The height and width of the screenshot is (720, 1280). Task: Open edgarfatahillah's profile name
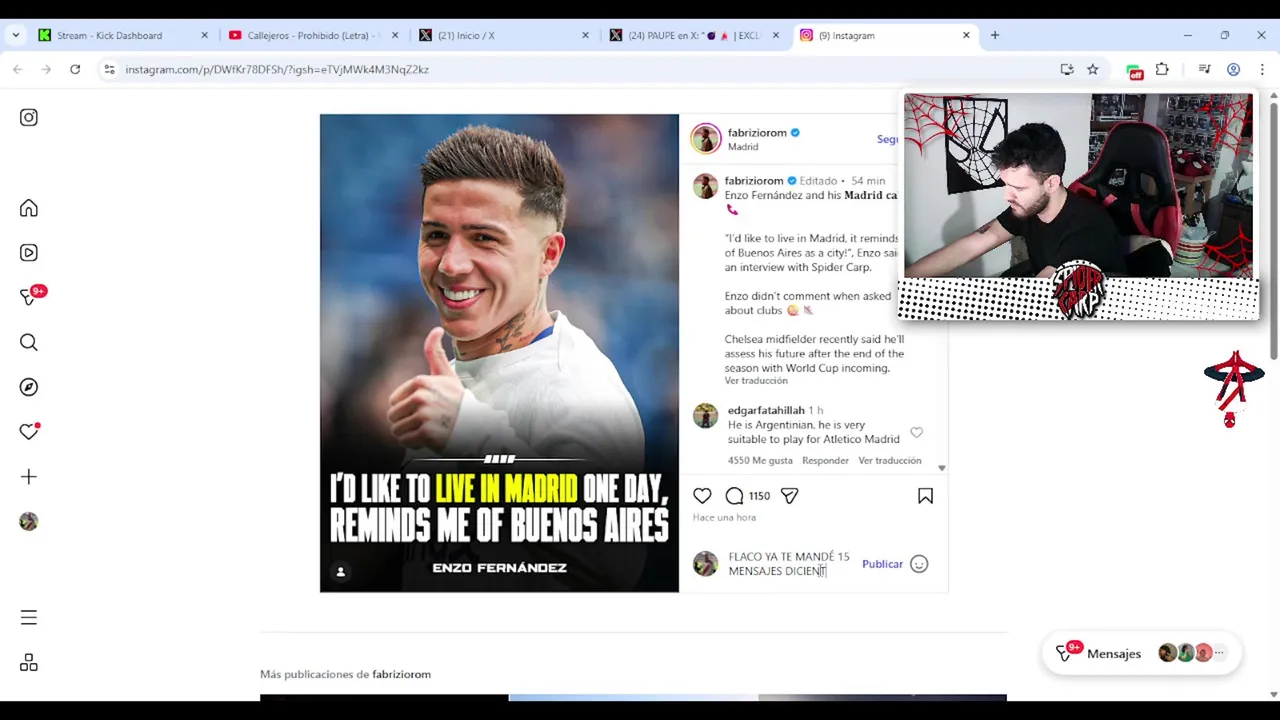coord(766,410)
